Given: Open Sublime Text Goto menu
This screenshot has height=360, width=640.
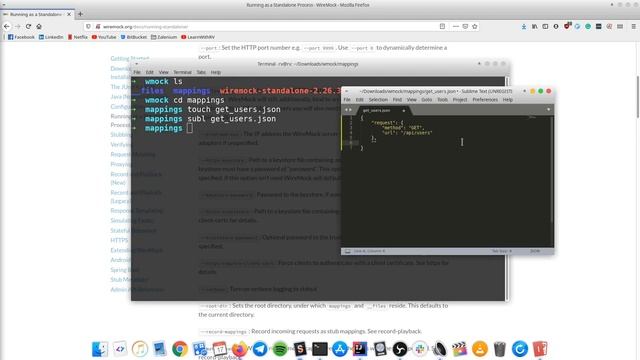Looking at the screenshot, I should click(x=427, y=100).
